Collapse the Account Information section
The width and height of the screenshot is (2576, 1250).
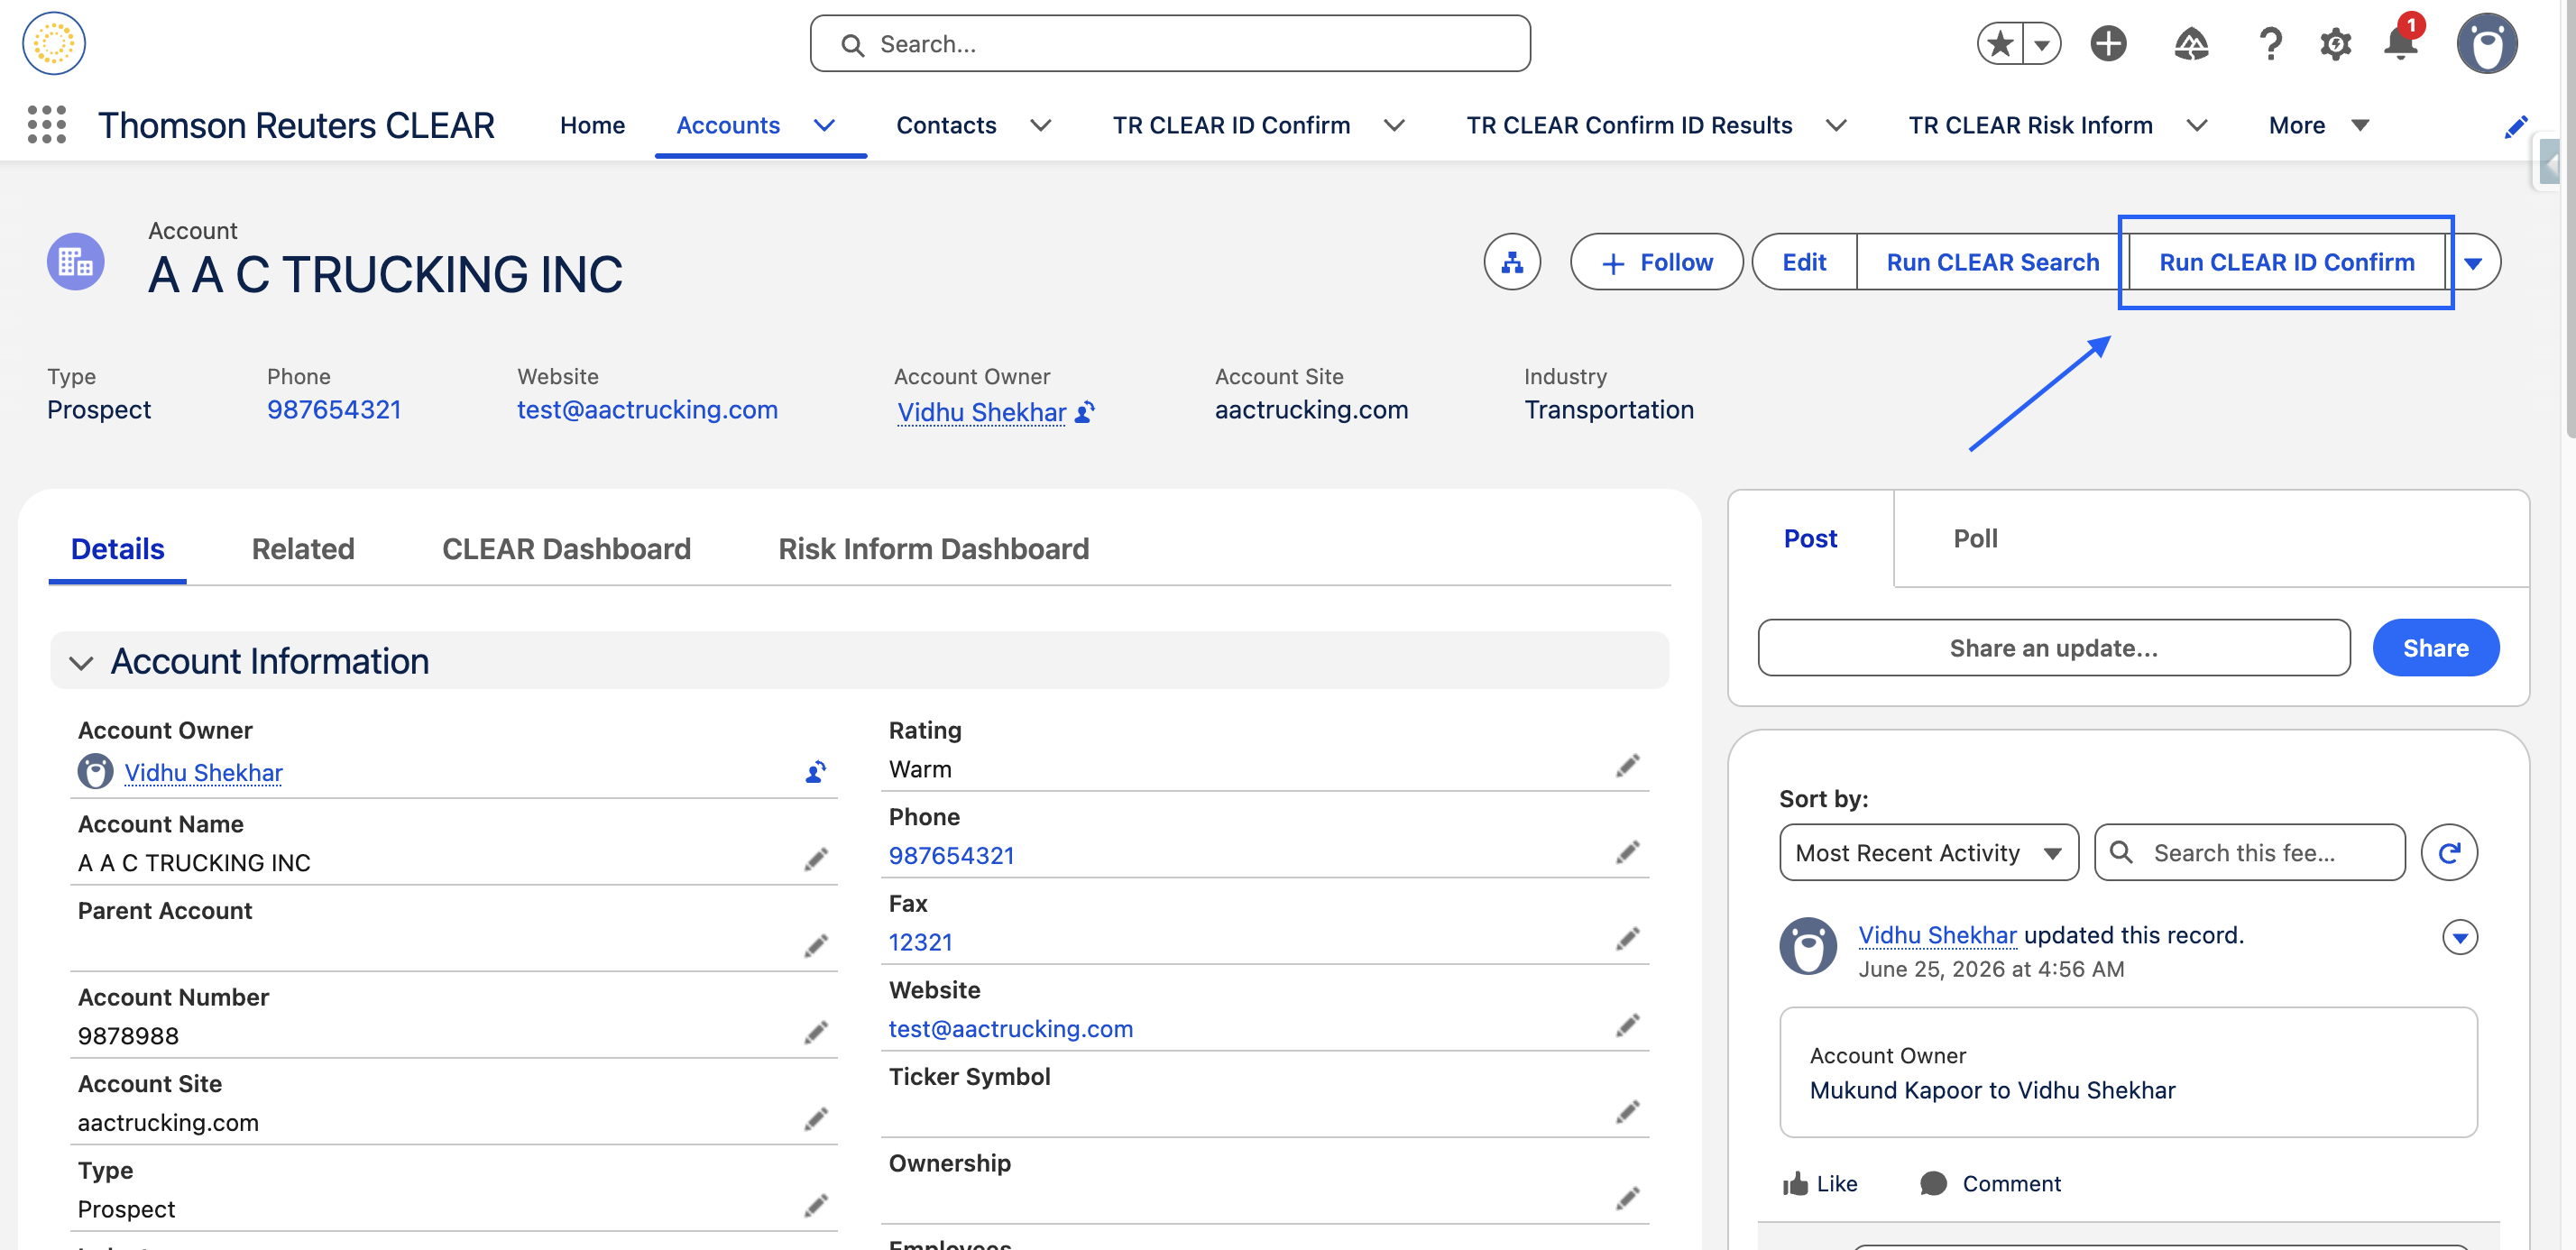(81, 662)
